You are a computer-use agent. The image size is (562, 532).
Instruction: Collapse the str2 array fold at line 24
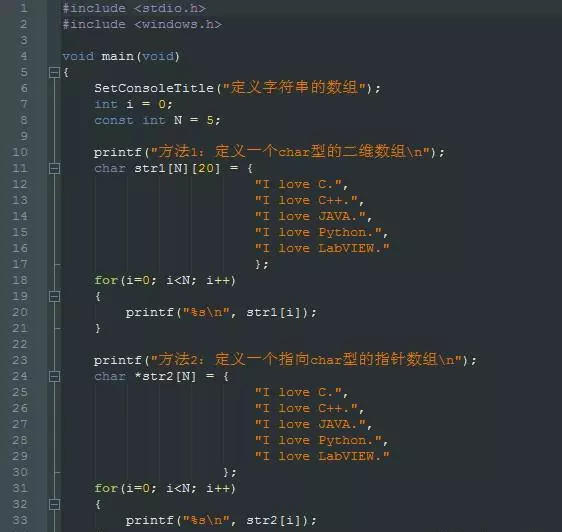click(54, 376)
